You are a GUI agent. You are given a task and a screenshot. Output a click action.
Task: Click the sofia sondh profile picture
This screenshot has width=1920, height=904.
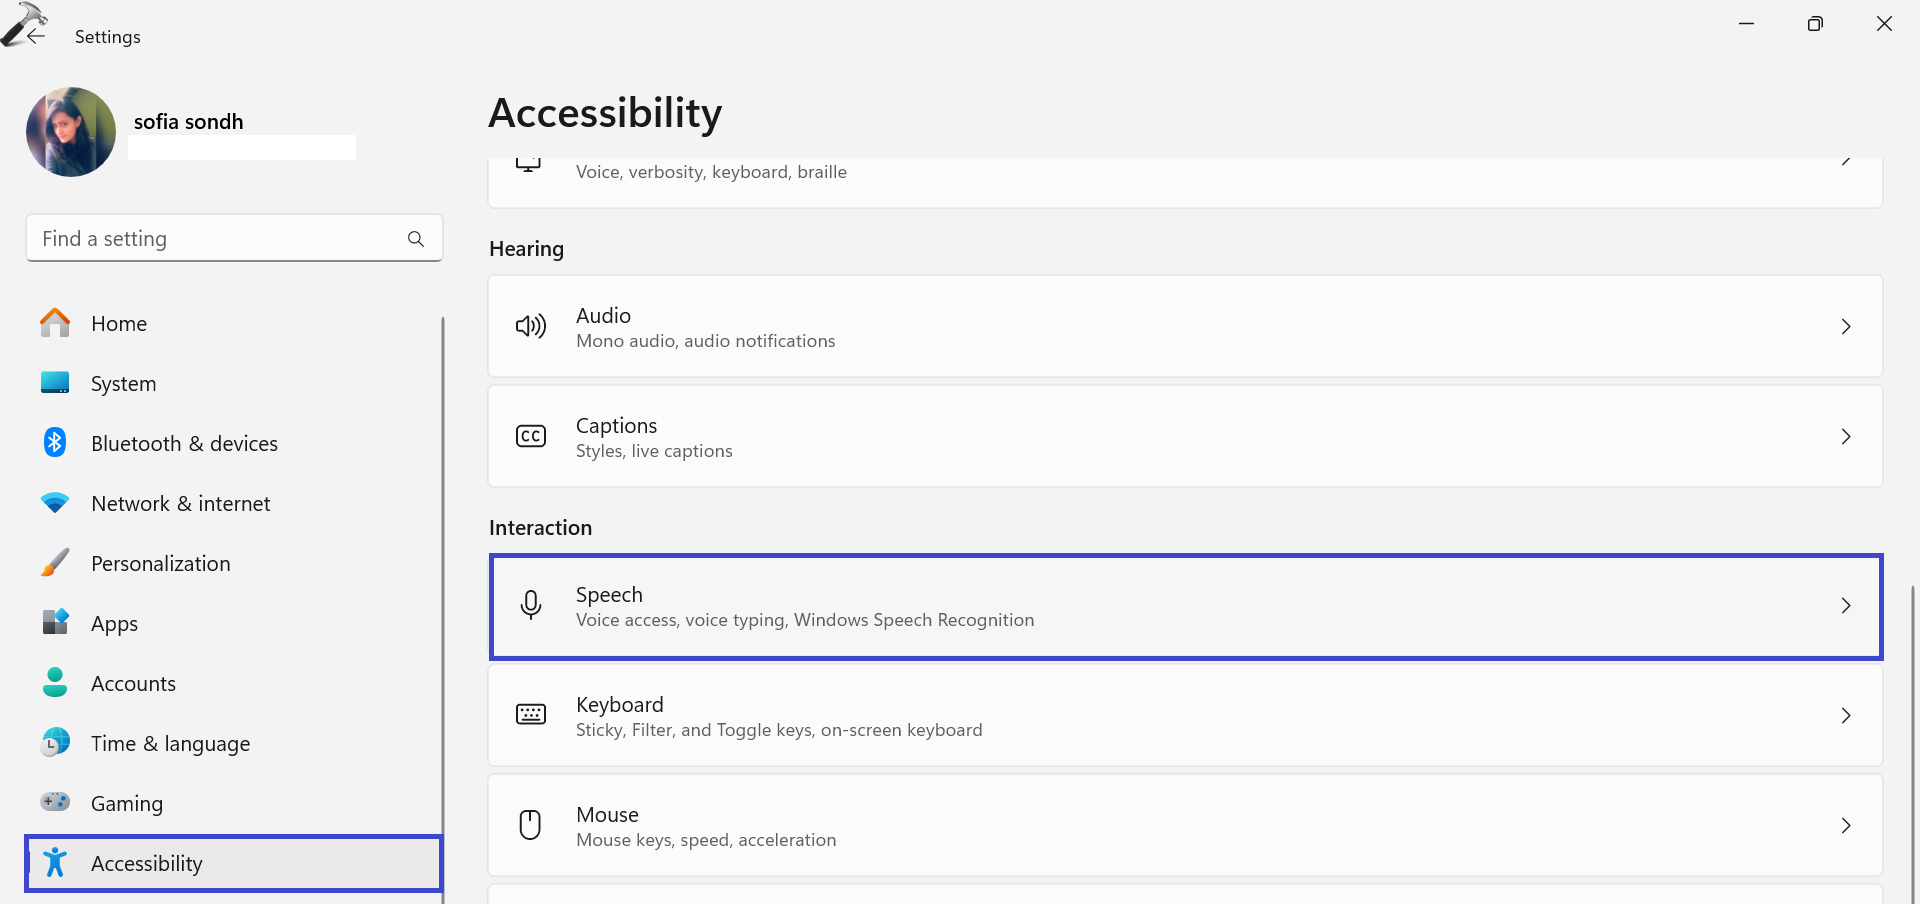(x=71, y=132)
